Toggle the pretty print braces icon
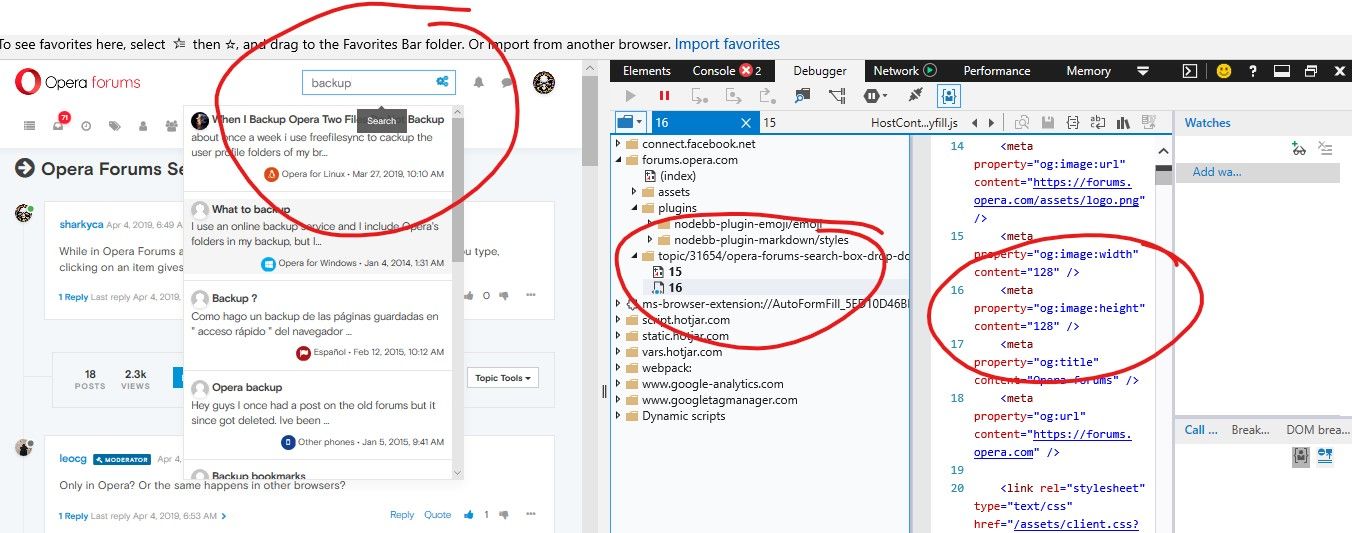The height and width of the screenshot is (533, 1352). coord(1073,122)
